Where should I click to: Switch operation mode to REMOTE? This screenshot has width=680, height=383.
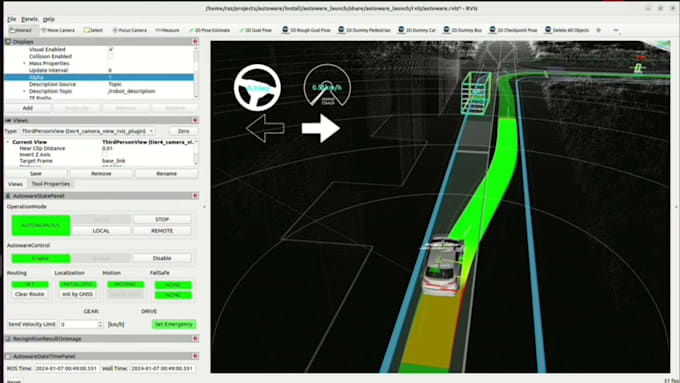pos(162,231)
